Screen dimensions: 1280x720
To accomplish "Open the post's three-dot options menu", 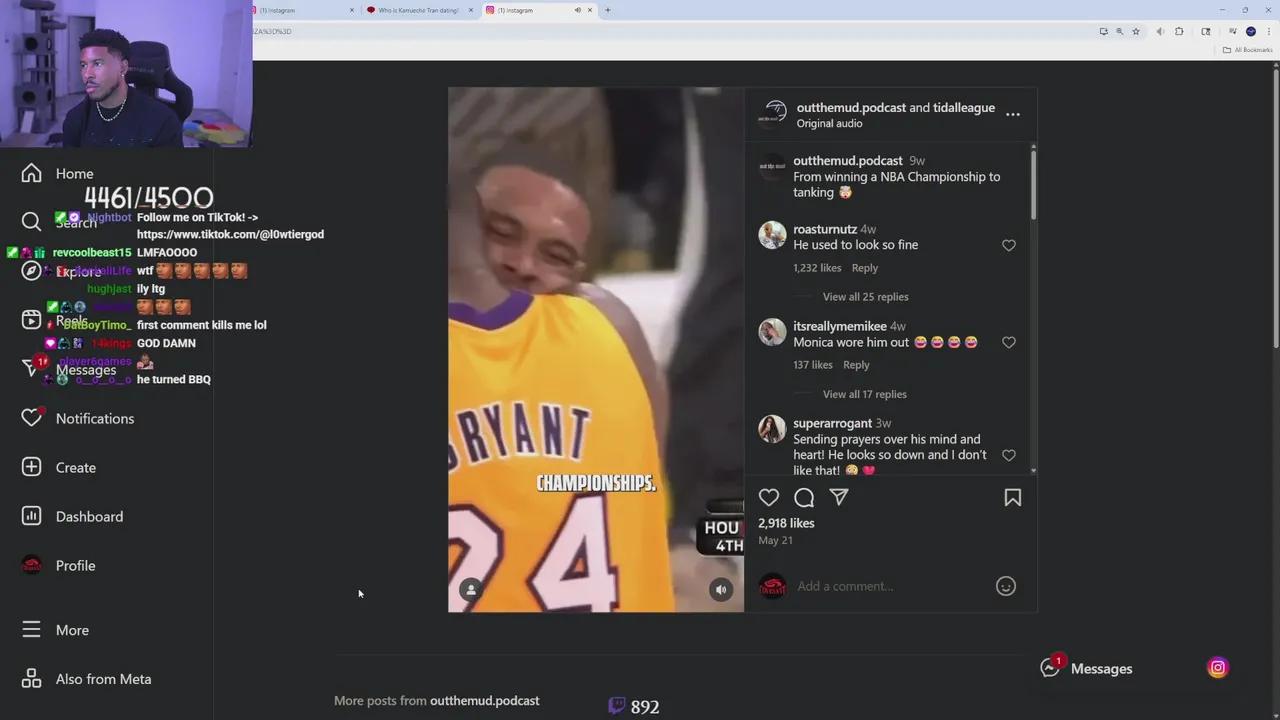I will pyautogui.click(x=1013, y=114).
